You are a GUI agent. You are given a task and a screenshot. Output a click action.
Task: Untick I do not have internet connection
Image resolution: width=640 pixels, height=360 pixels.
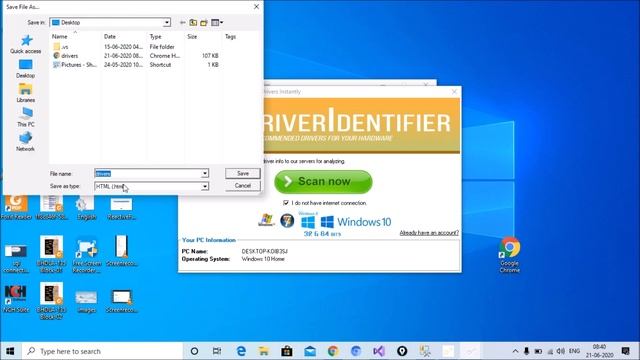click(286, 203)
